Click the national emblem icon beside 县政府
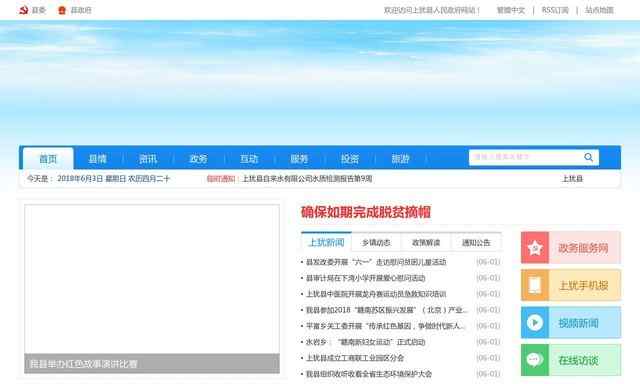640x384 pixels. [62, 10]
